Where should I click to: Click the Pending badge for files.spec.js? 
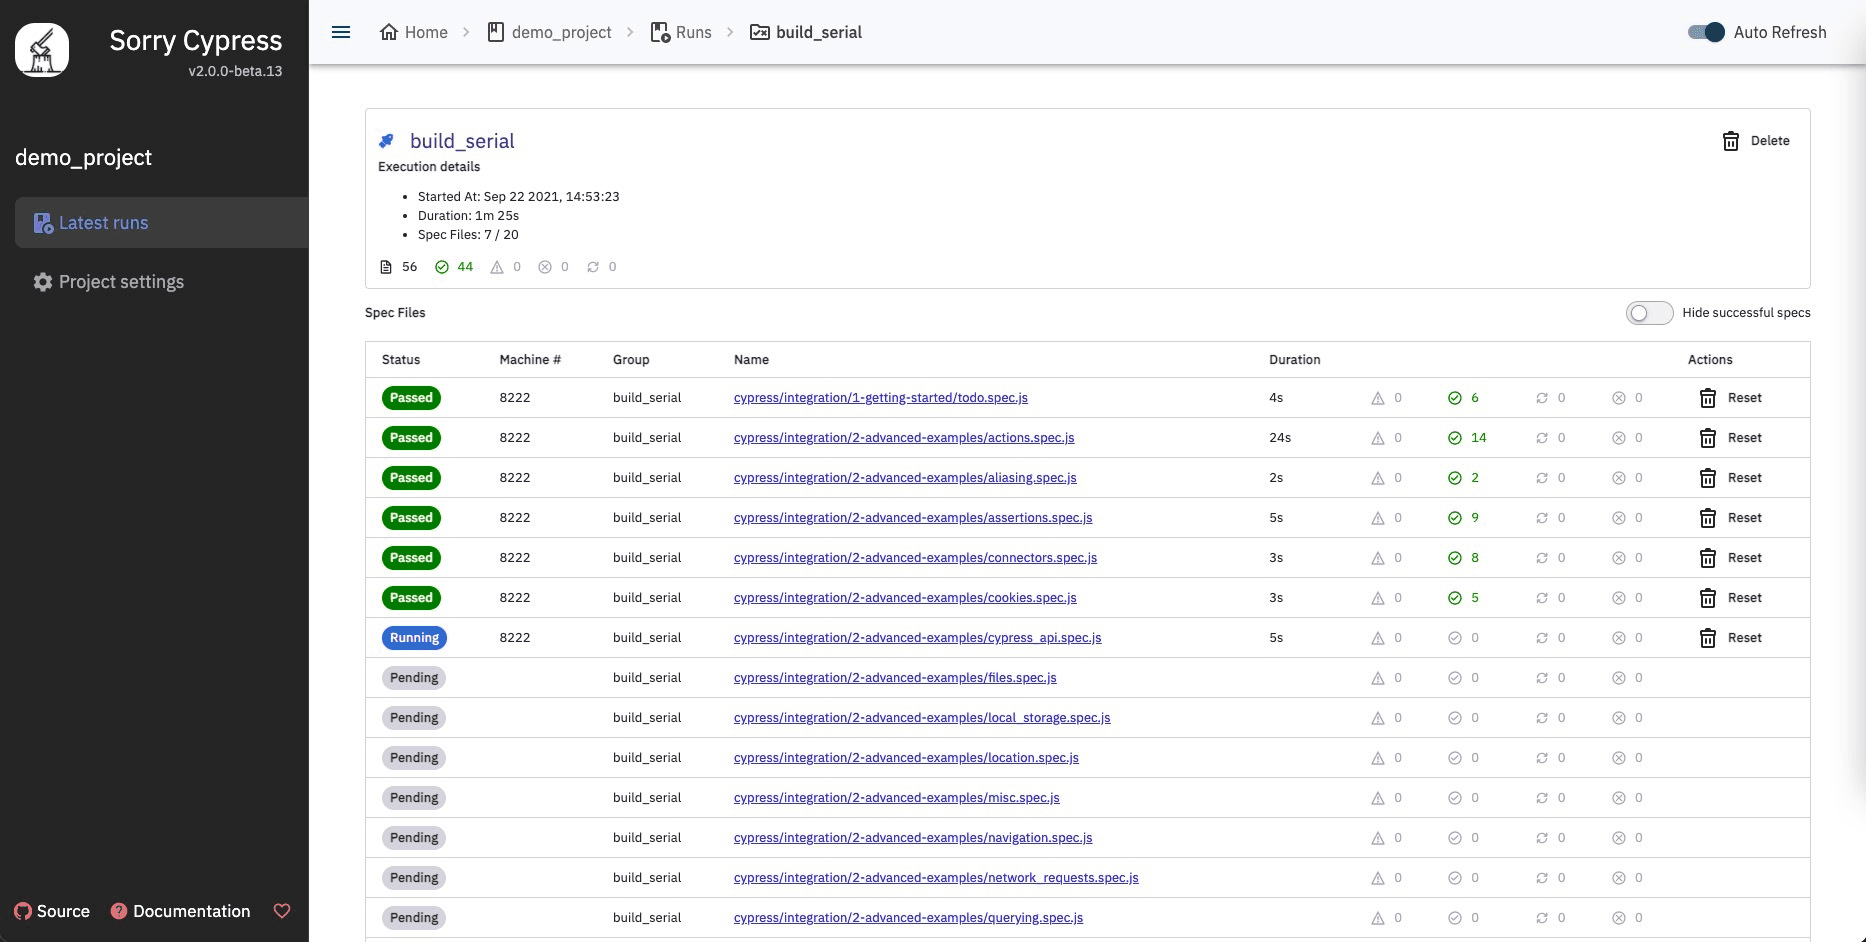point(414,678)
